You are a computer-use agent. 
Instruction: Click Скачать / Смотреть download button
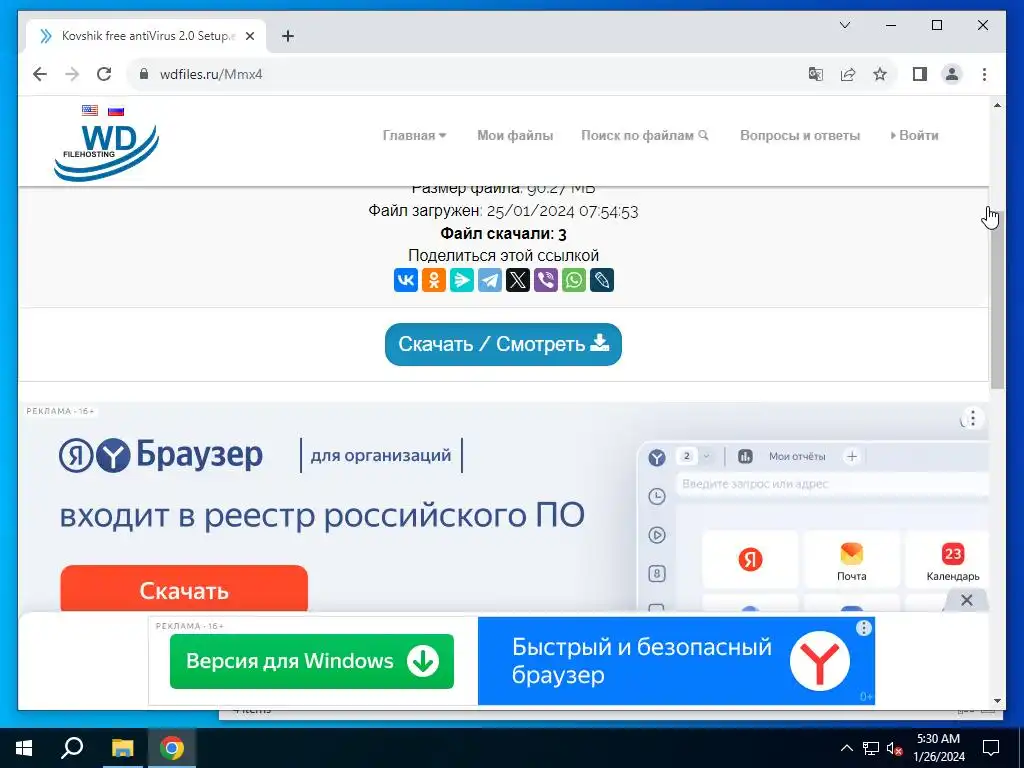point(503,344)
